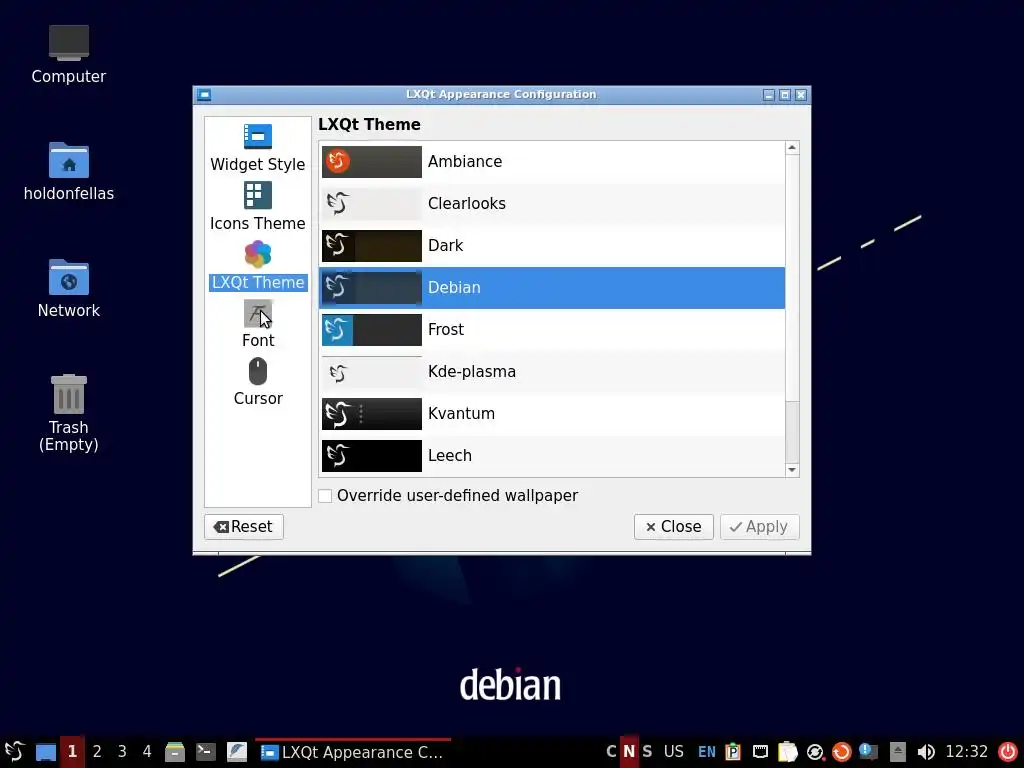Click theme list scroll up arrow
The image size is (1024, 768).
tap(792, 148)
